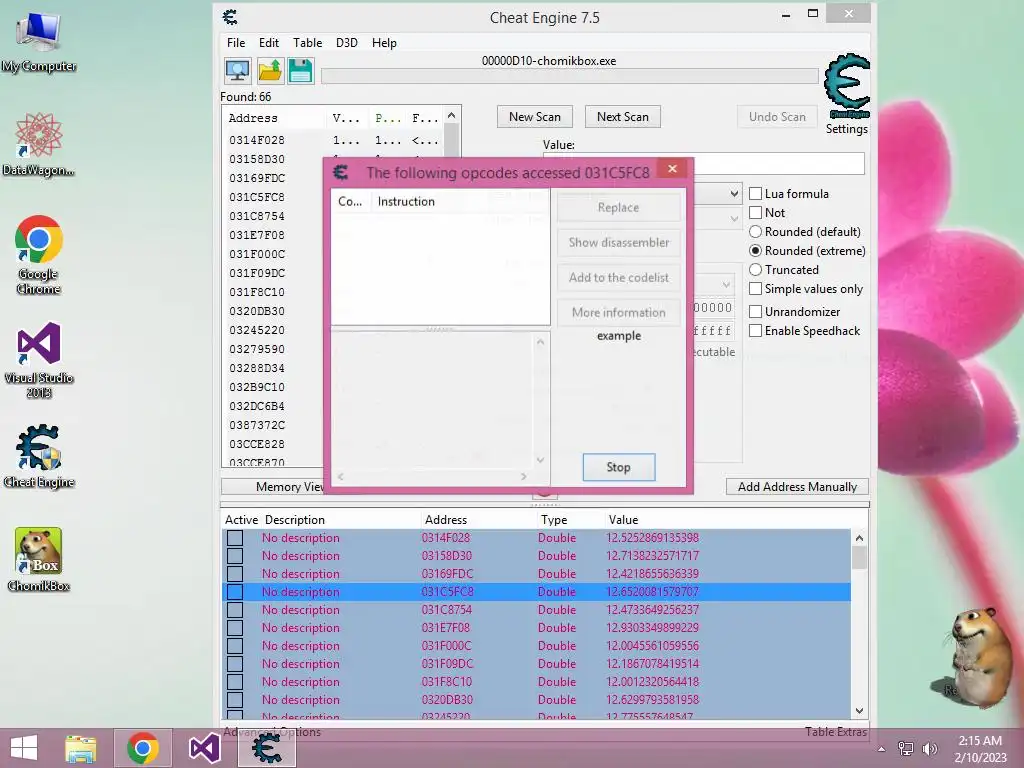Click the Description column header

[x=295, y=520]
